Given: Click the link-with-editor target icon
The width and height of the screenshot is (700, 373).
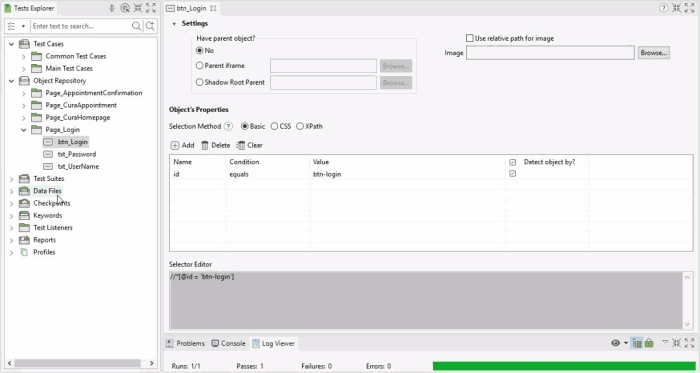Looking at the screenshot, I should point(125,8).
